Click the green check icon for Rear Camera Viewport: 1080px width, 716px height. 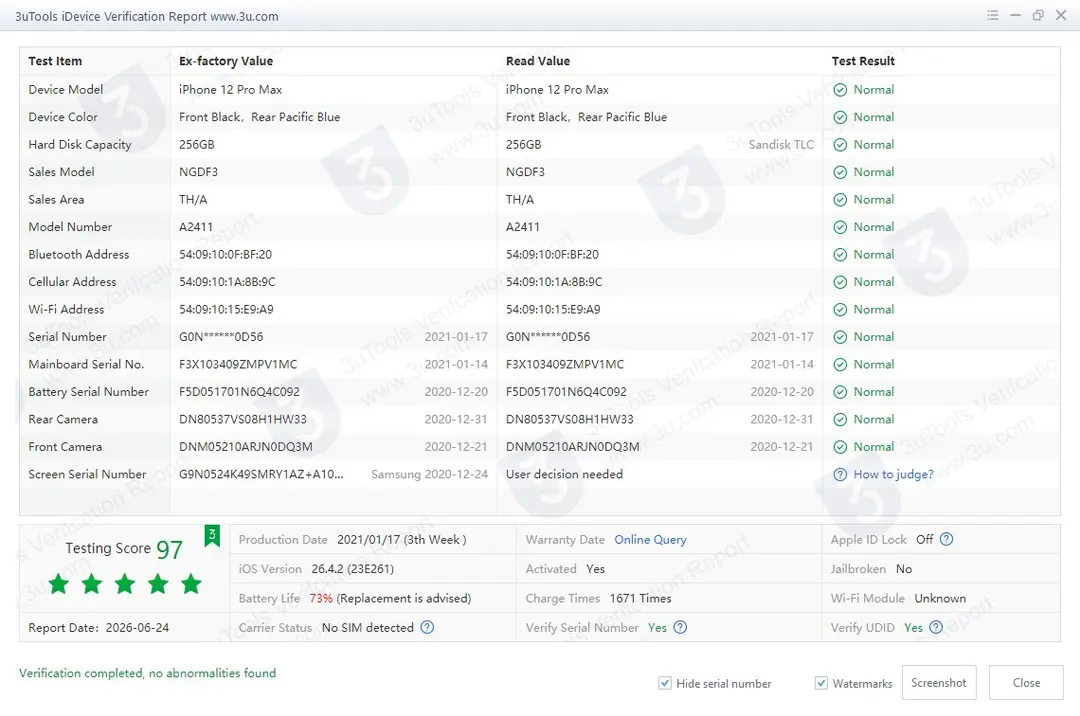[x=840, y=420]
